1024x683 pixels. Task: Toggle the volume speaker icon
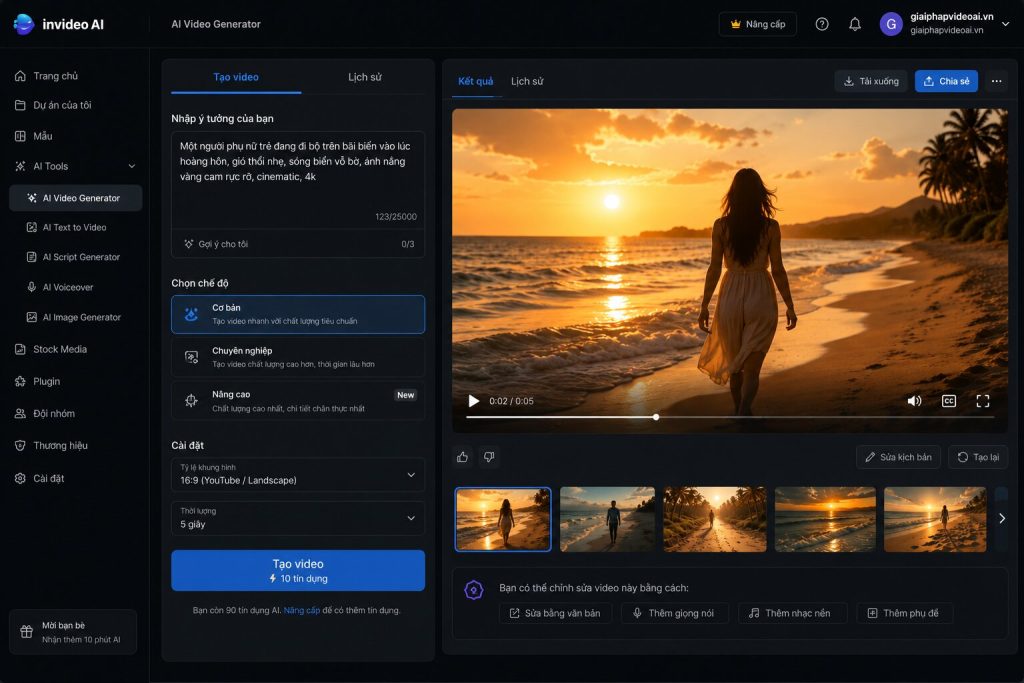(x=914, y=401)
